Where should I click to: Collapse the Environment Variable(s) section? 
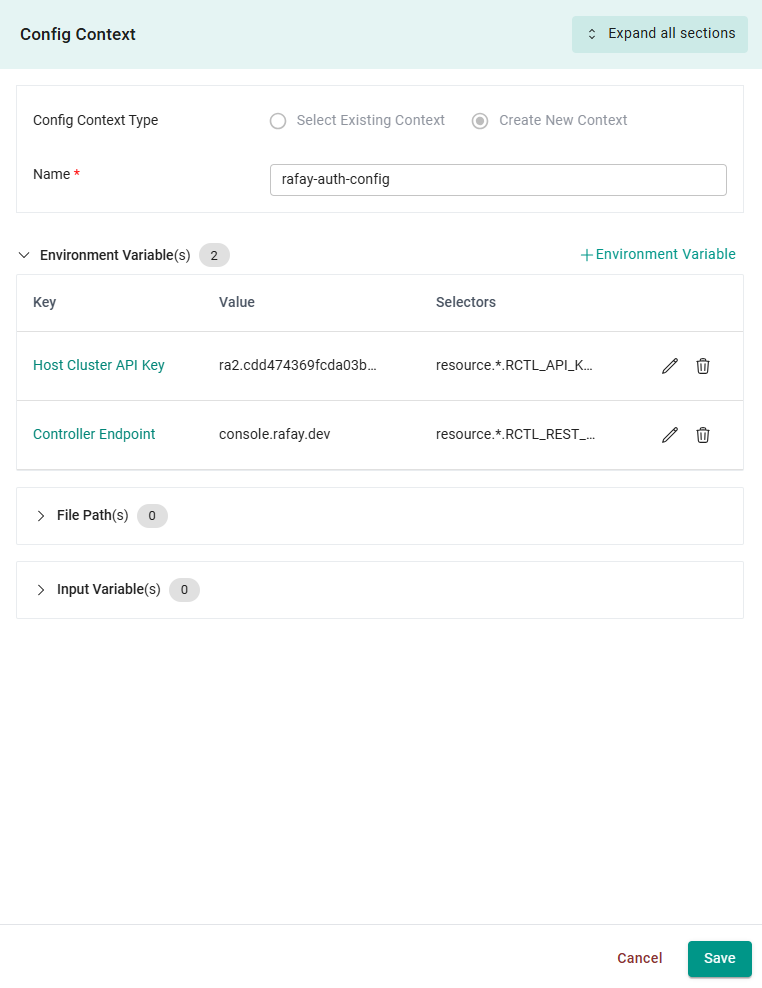click(23, 255)
